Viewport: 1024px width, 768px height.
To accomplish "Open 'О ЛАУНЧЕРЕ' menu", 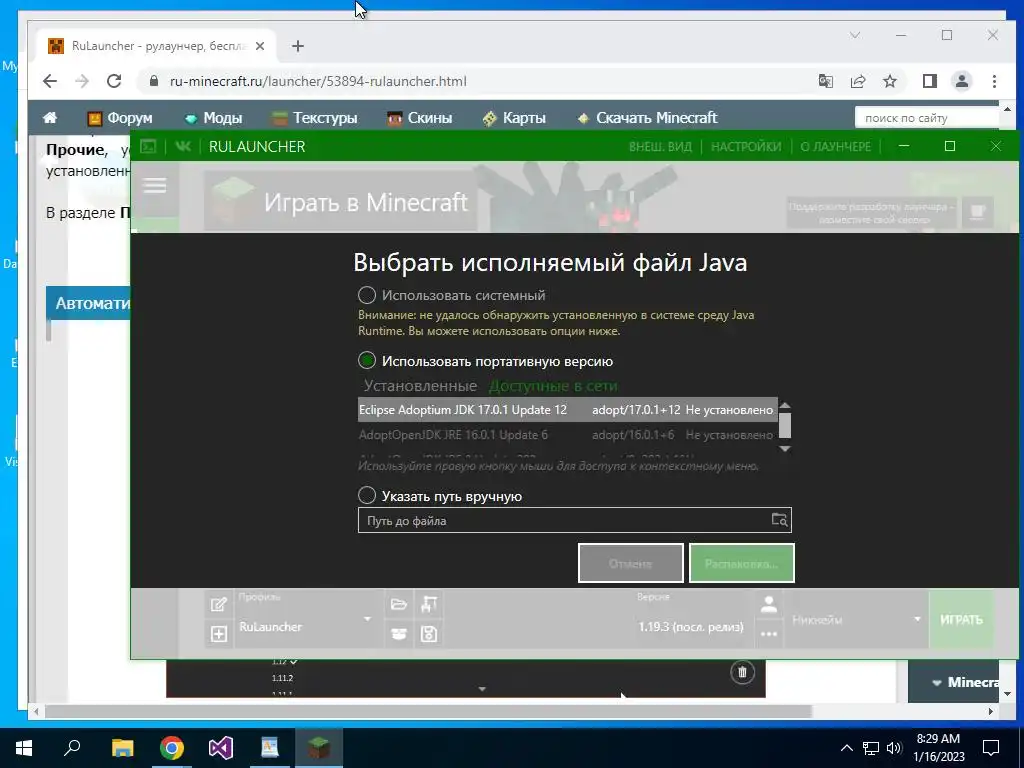I will tap(836, 146).
